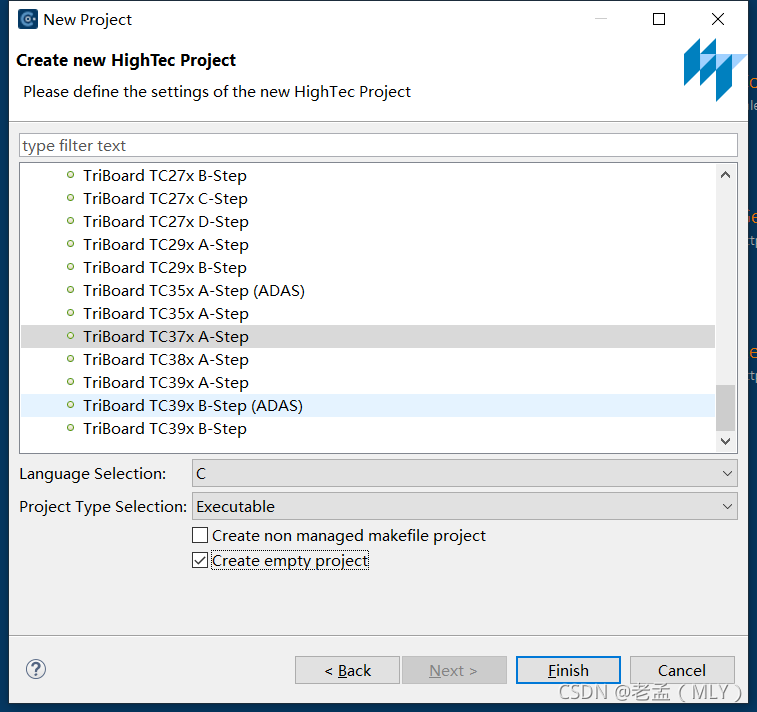This screenshot has height=712, width=757.
Task: Click the board list scroll down arrow
Action: (725, 441)
